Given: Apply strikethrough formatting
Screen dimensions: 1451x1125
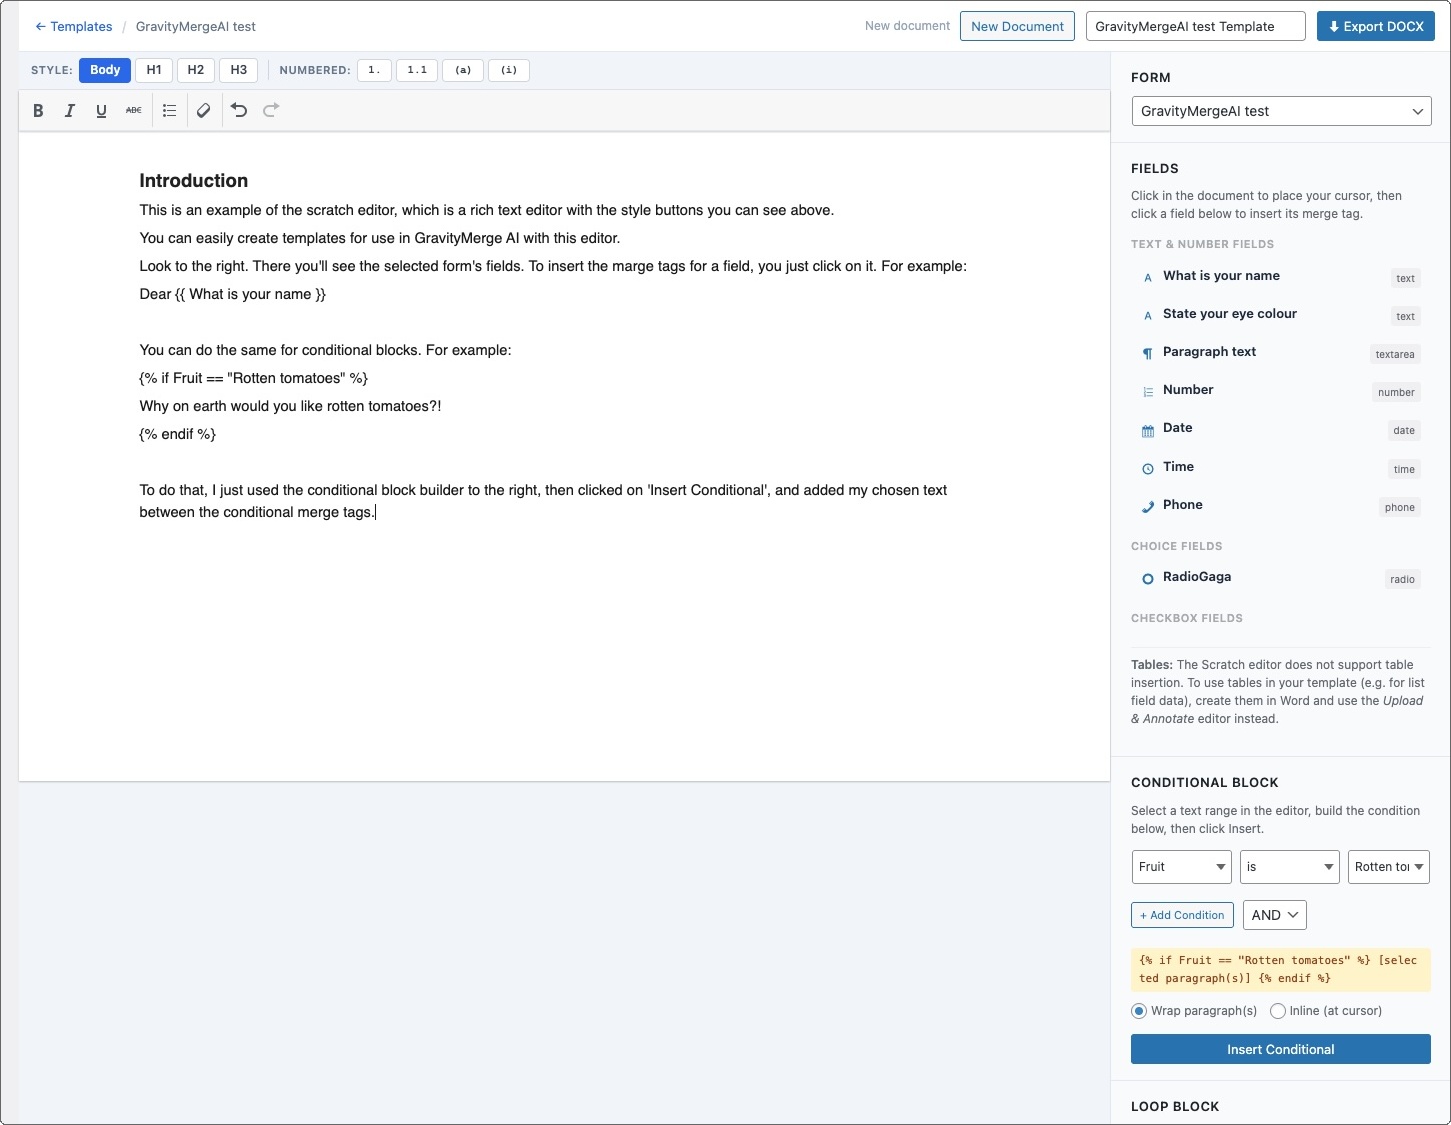Looking at the screenshot, I should click(133, 111).
